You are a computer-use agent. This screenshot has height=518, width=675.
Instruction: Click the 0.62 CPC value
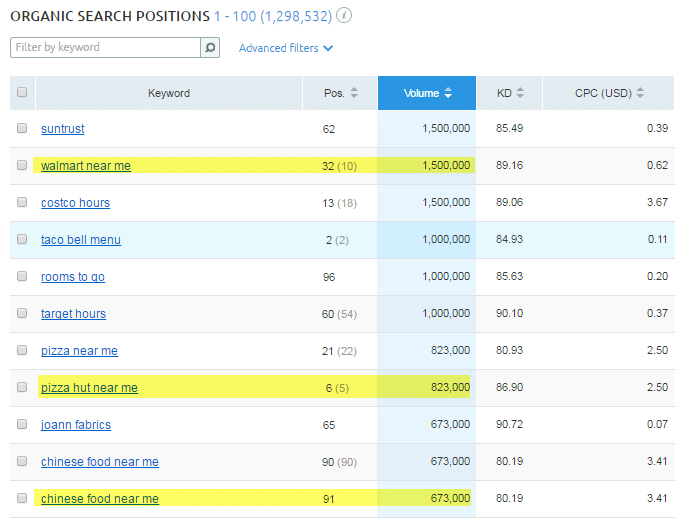tap(657, 165)
